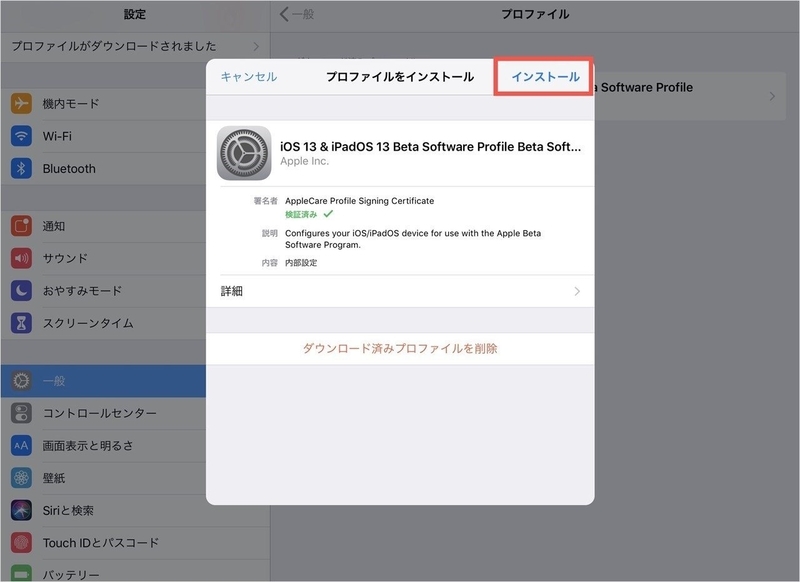This screenshot has width=800, height=582.
Task: Click chevron on the Software Profile row
Action: [x=772, y=96]
